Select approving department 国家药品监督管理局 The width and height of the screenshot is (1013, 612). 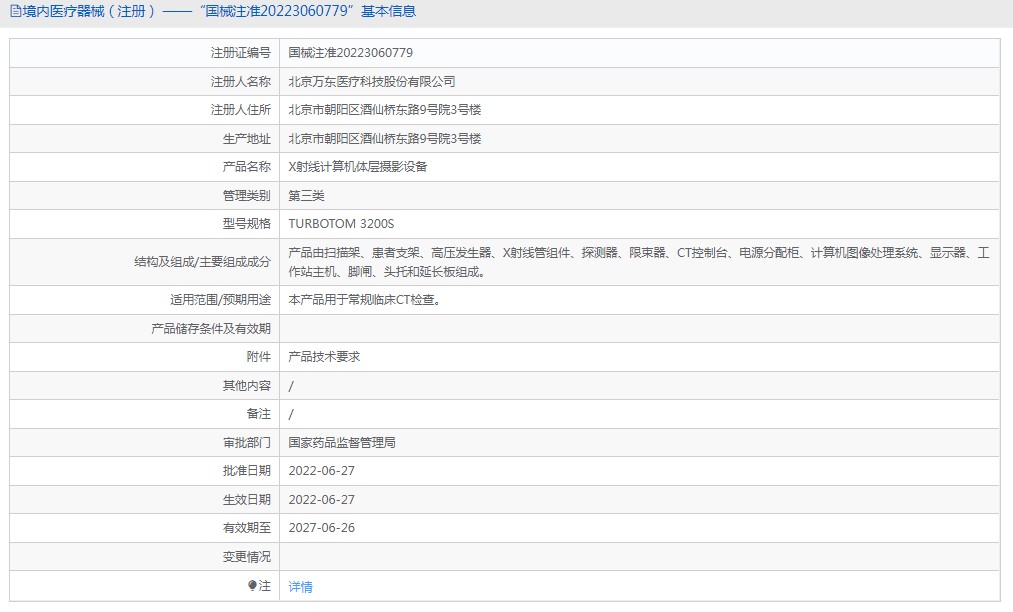pos(342,443)
